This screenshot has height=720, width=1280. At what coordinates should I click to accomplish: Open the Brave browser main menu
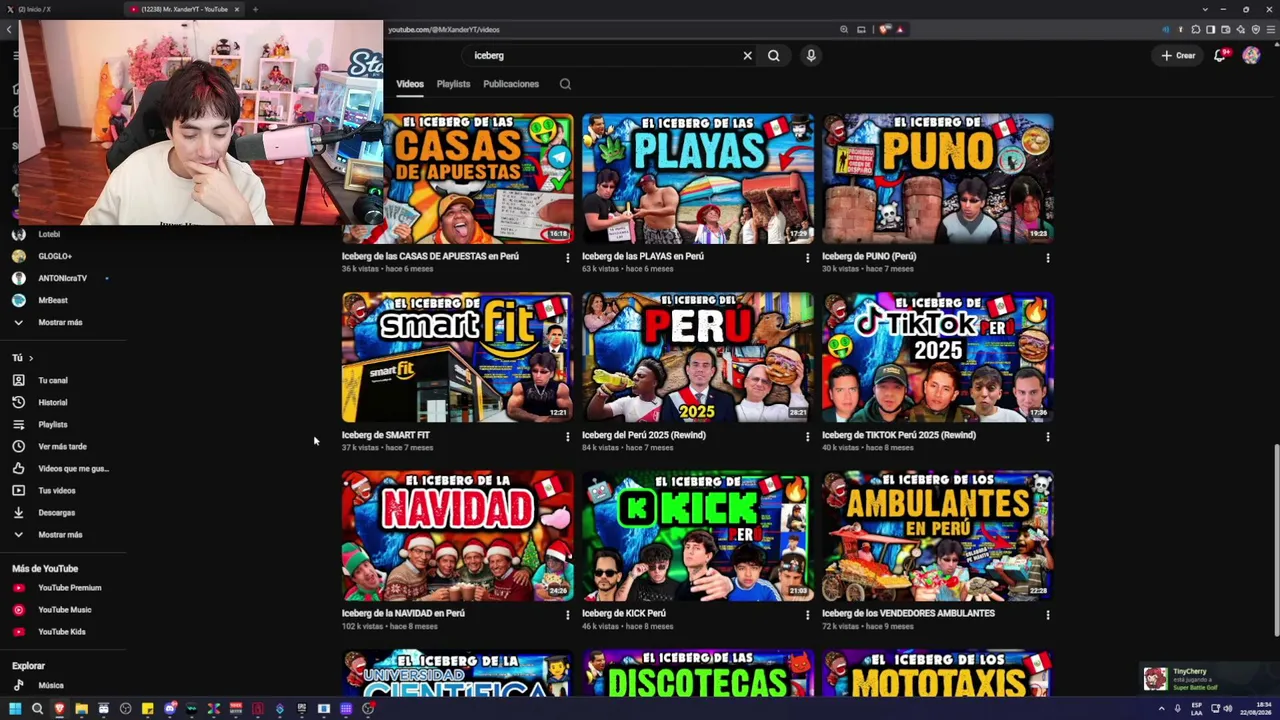1271,30
